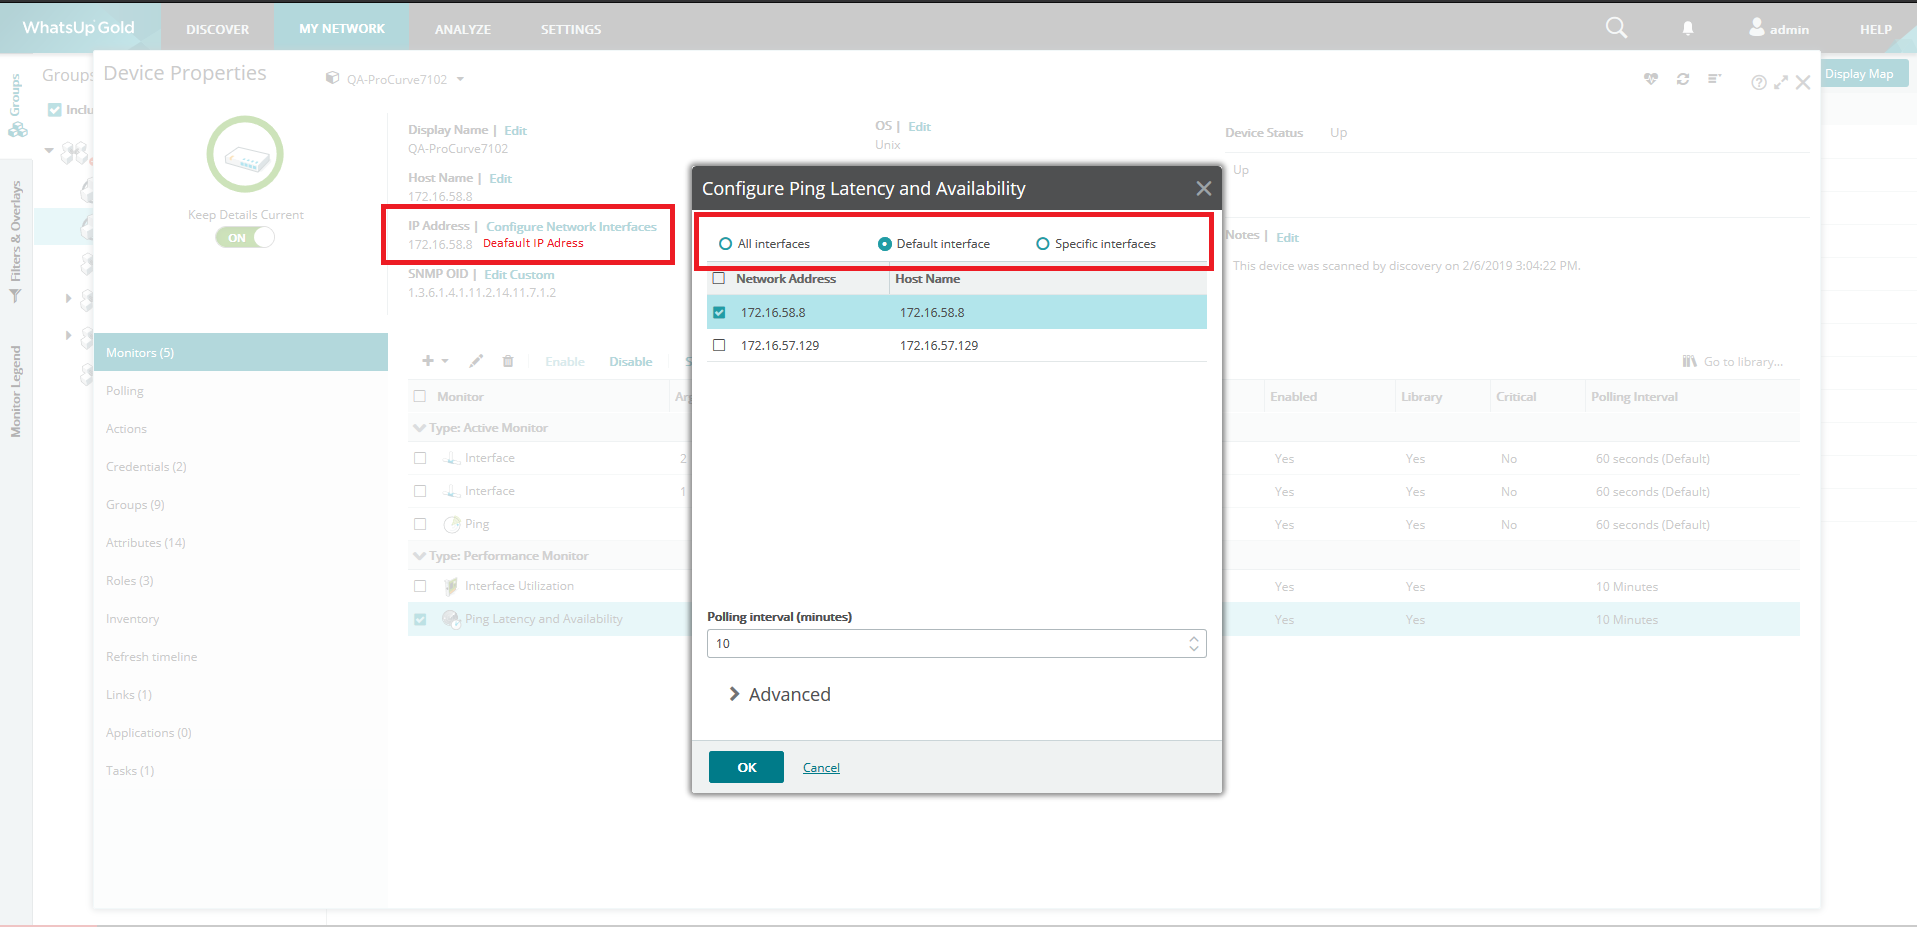Screen dimensions: 1917x927
Task: Collapse the Type: Active Monitor group
Action: (419, 428)
